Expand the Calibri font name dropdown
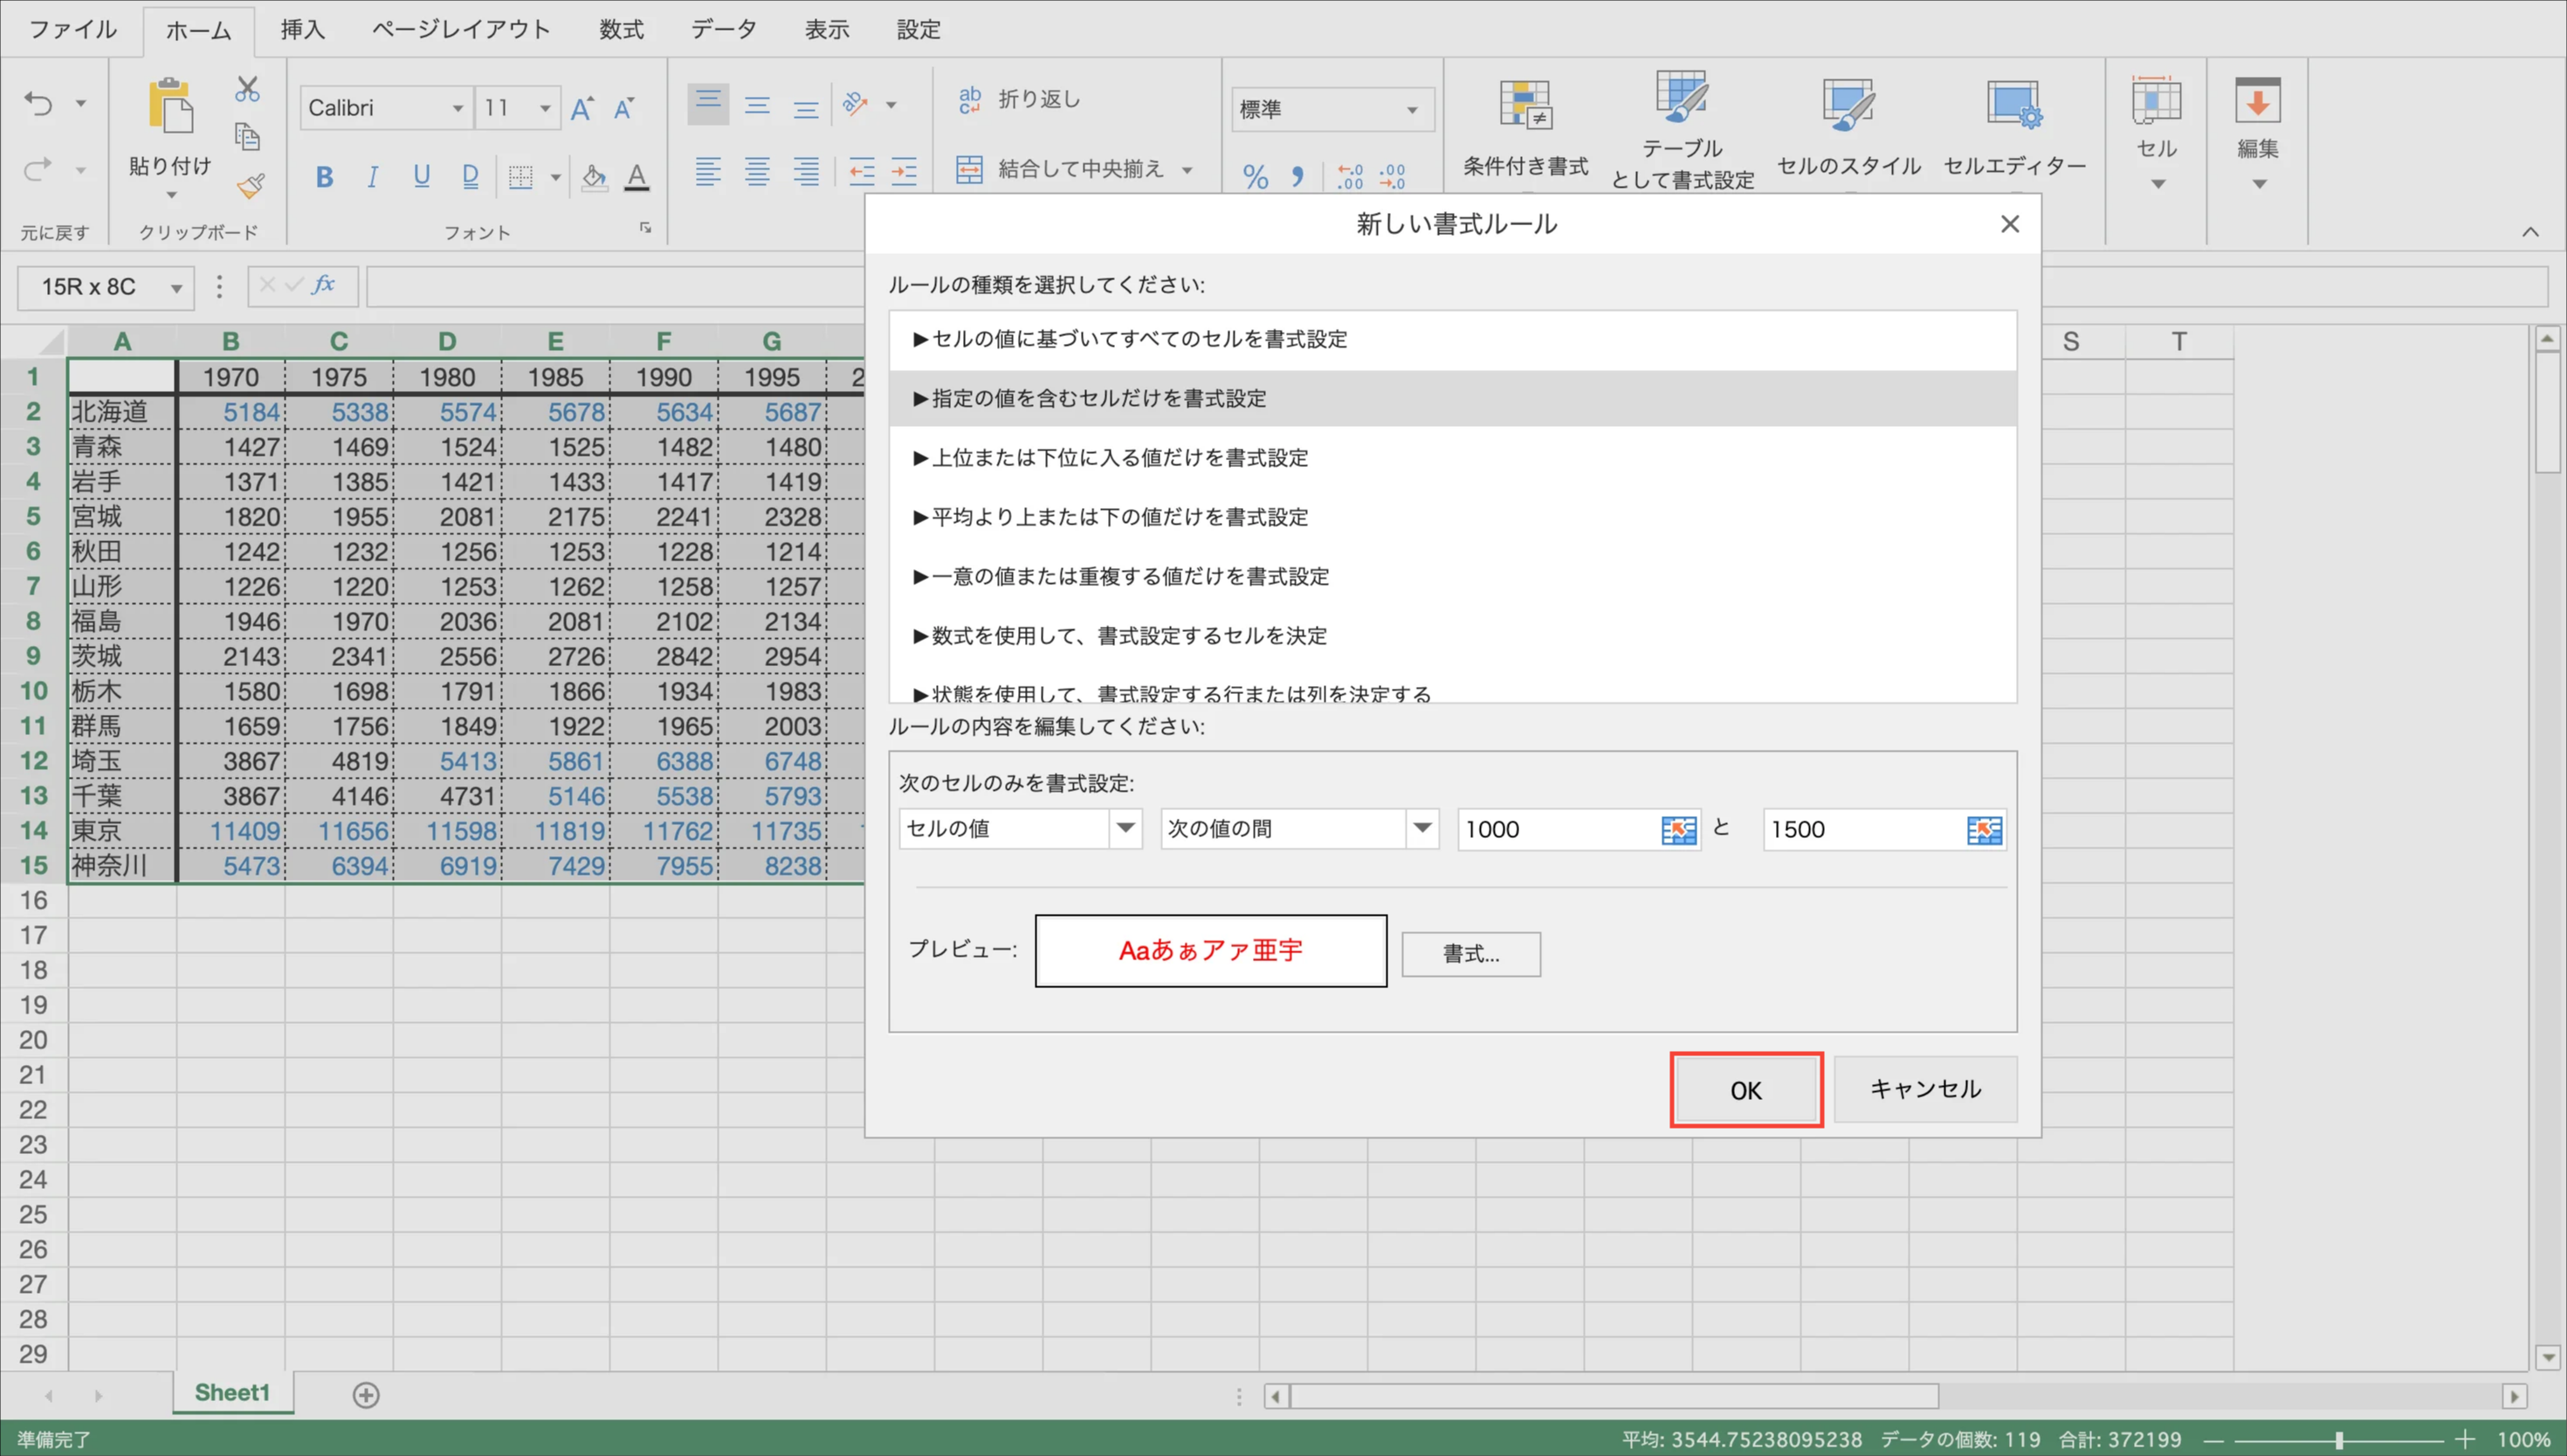Viewport: 2567px width, 1456px height. 457,108
